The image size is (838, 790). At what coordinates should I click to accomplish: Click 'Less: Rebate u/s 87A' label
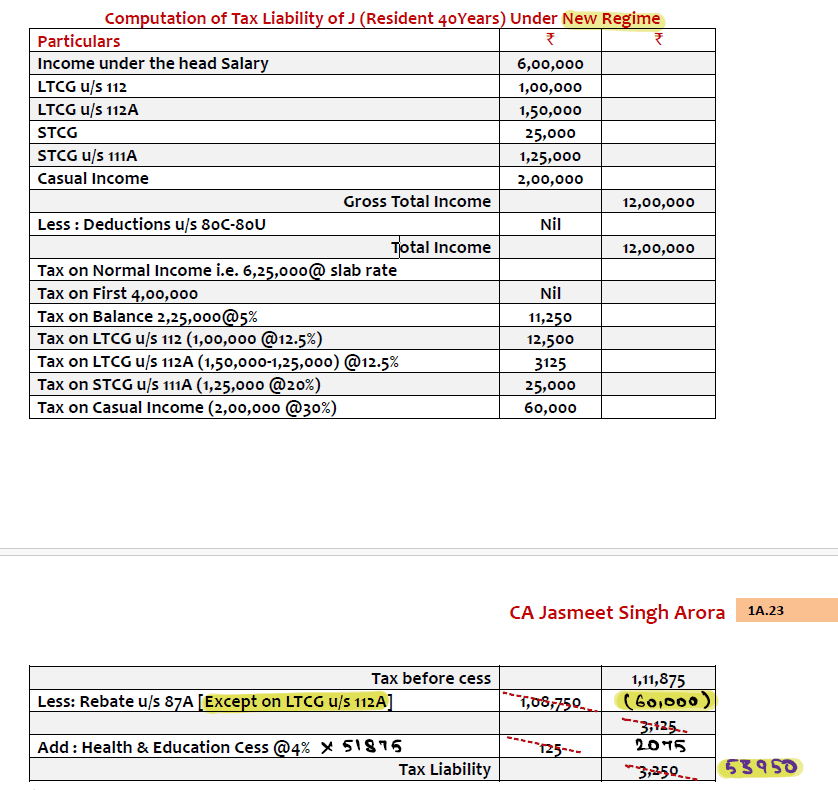(x=115, y=701)
